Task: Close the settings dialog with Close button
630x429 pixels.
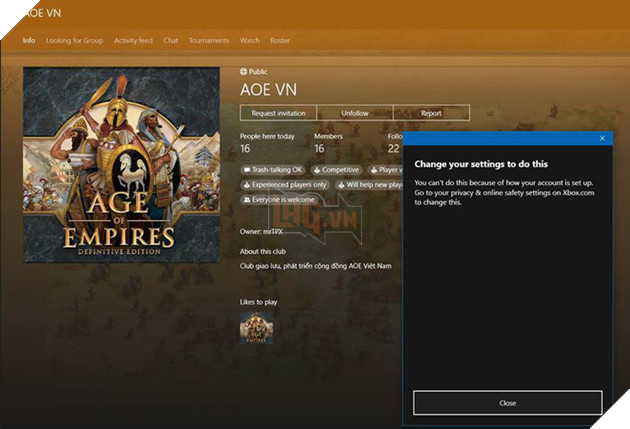Action: [507, 403]
